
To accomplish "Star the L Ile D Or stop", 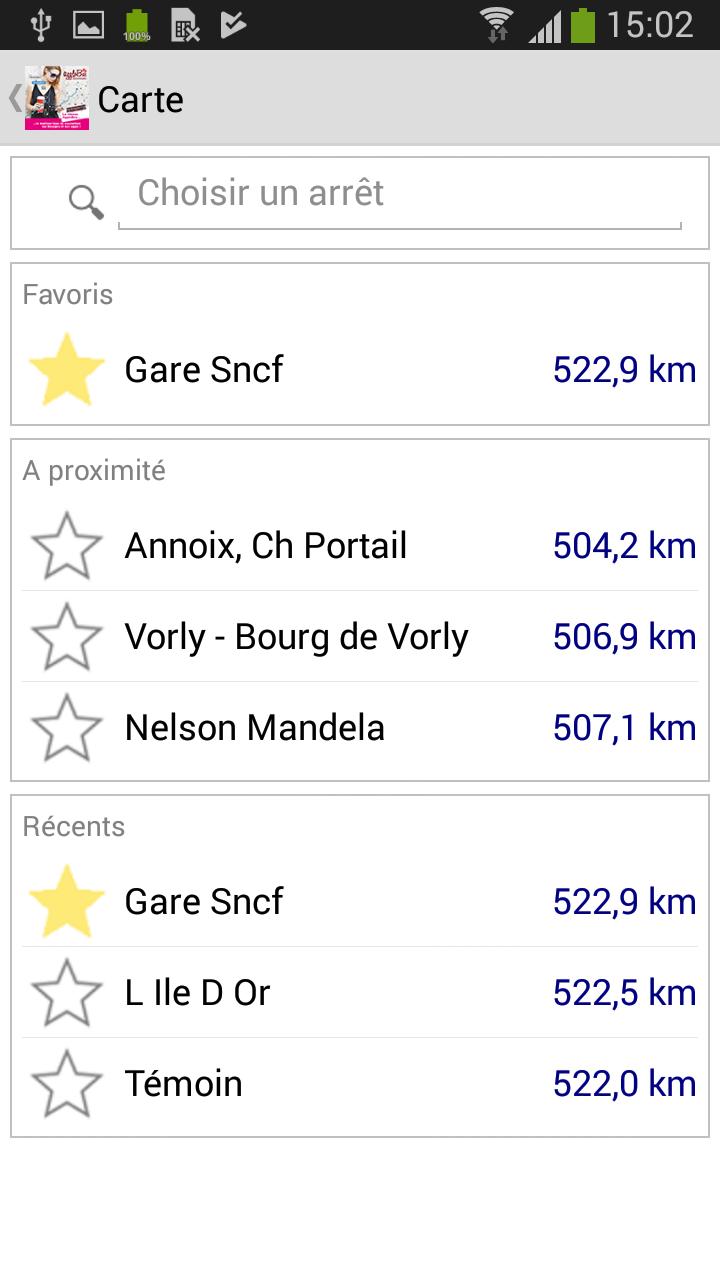I will (x=67, y=993).
